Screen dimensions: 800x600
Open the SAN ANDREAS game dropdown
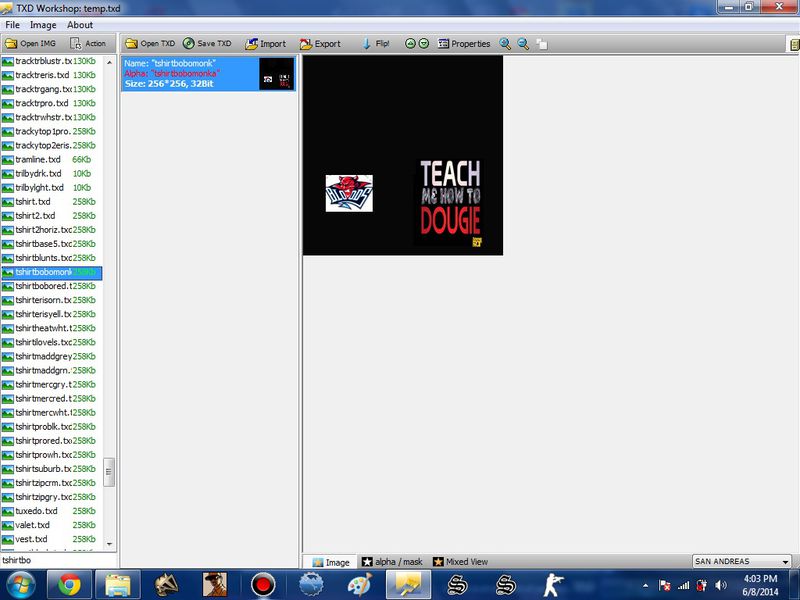(x=742, y=561)
